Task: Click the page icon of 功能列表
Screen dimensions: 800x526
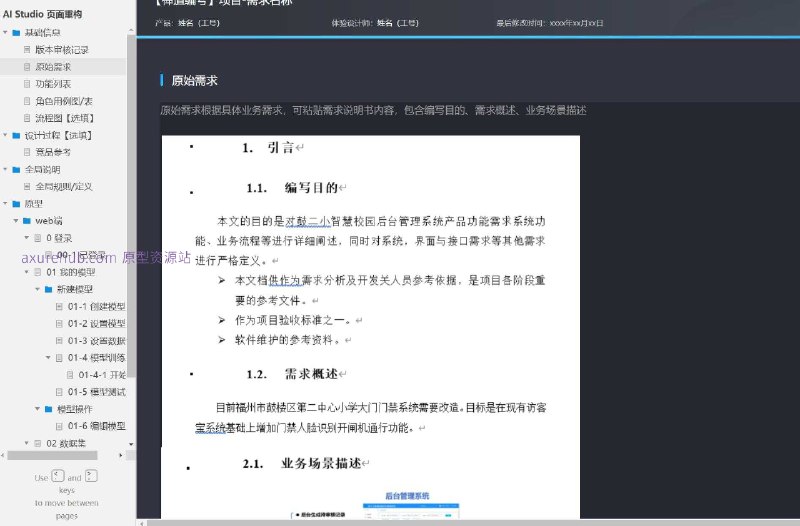Action: (x=27, y=84)
